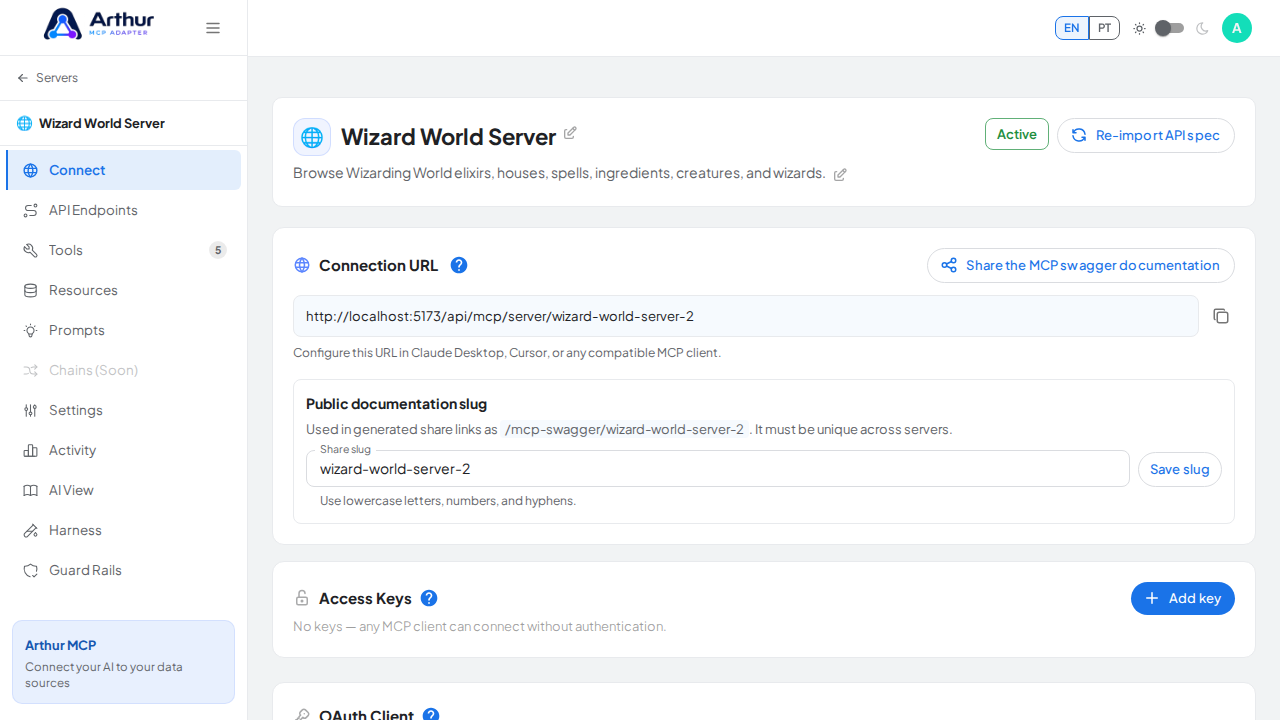Click the AI View book icon

click(x=31, y=490)
